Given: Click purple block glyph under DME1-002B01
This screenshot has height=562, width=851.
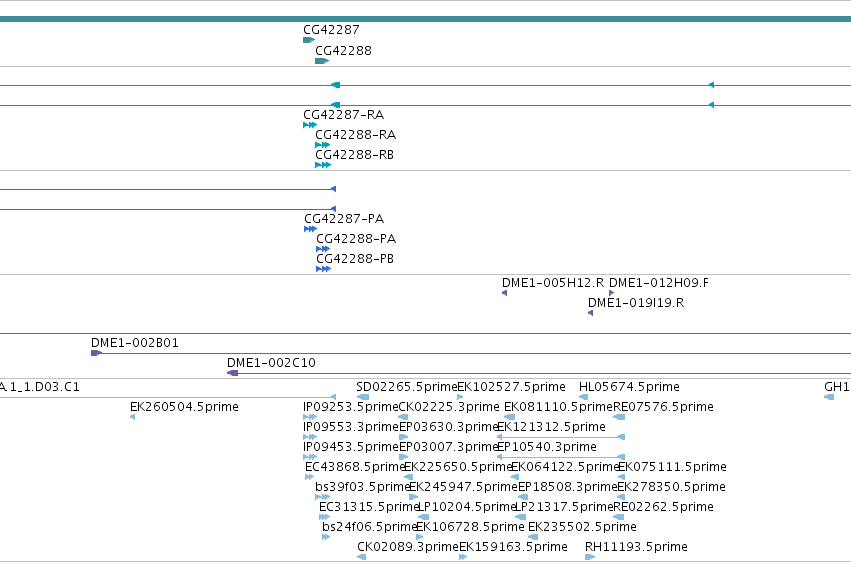Looking at the screenshot, I should coord(97,353).
